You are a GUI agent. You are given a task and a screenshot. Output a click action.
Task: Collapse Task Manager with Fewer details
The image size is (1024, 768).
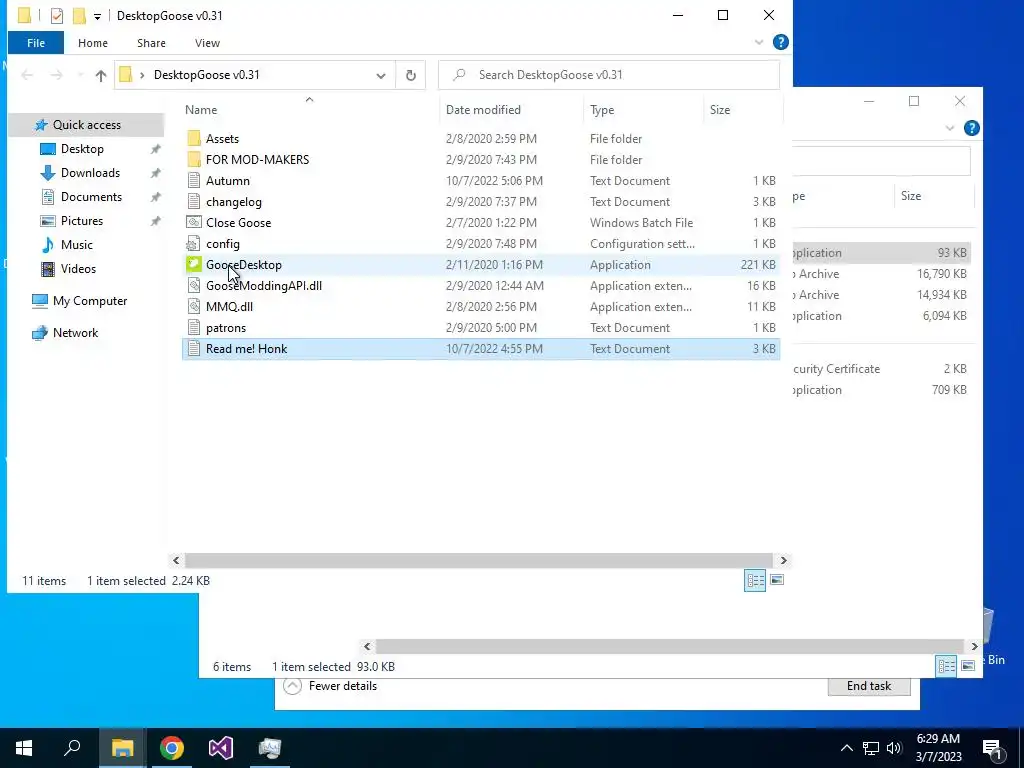(330, 686)
